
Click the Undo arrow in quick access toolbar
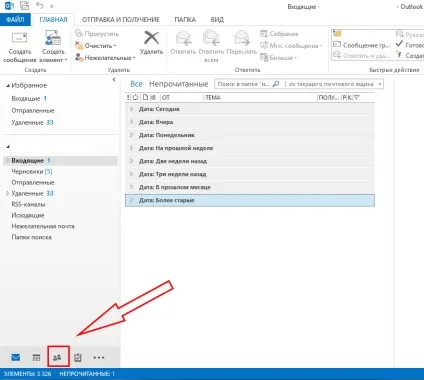coord(40,5)
